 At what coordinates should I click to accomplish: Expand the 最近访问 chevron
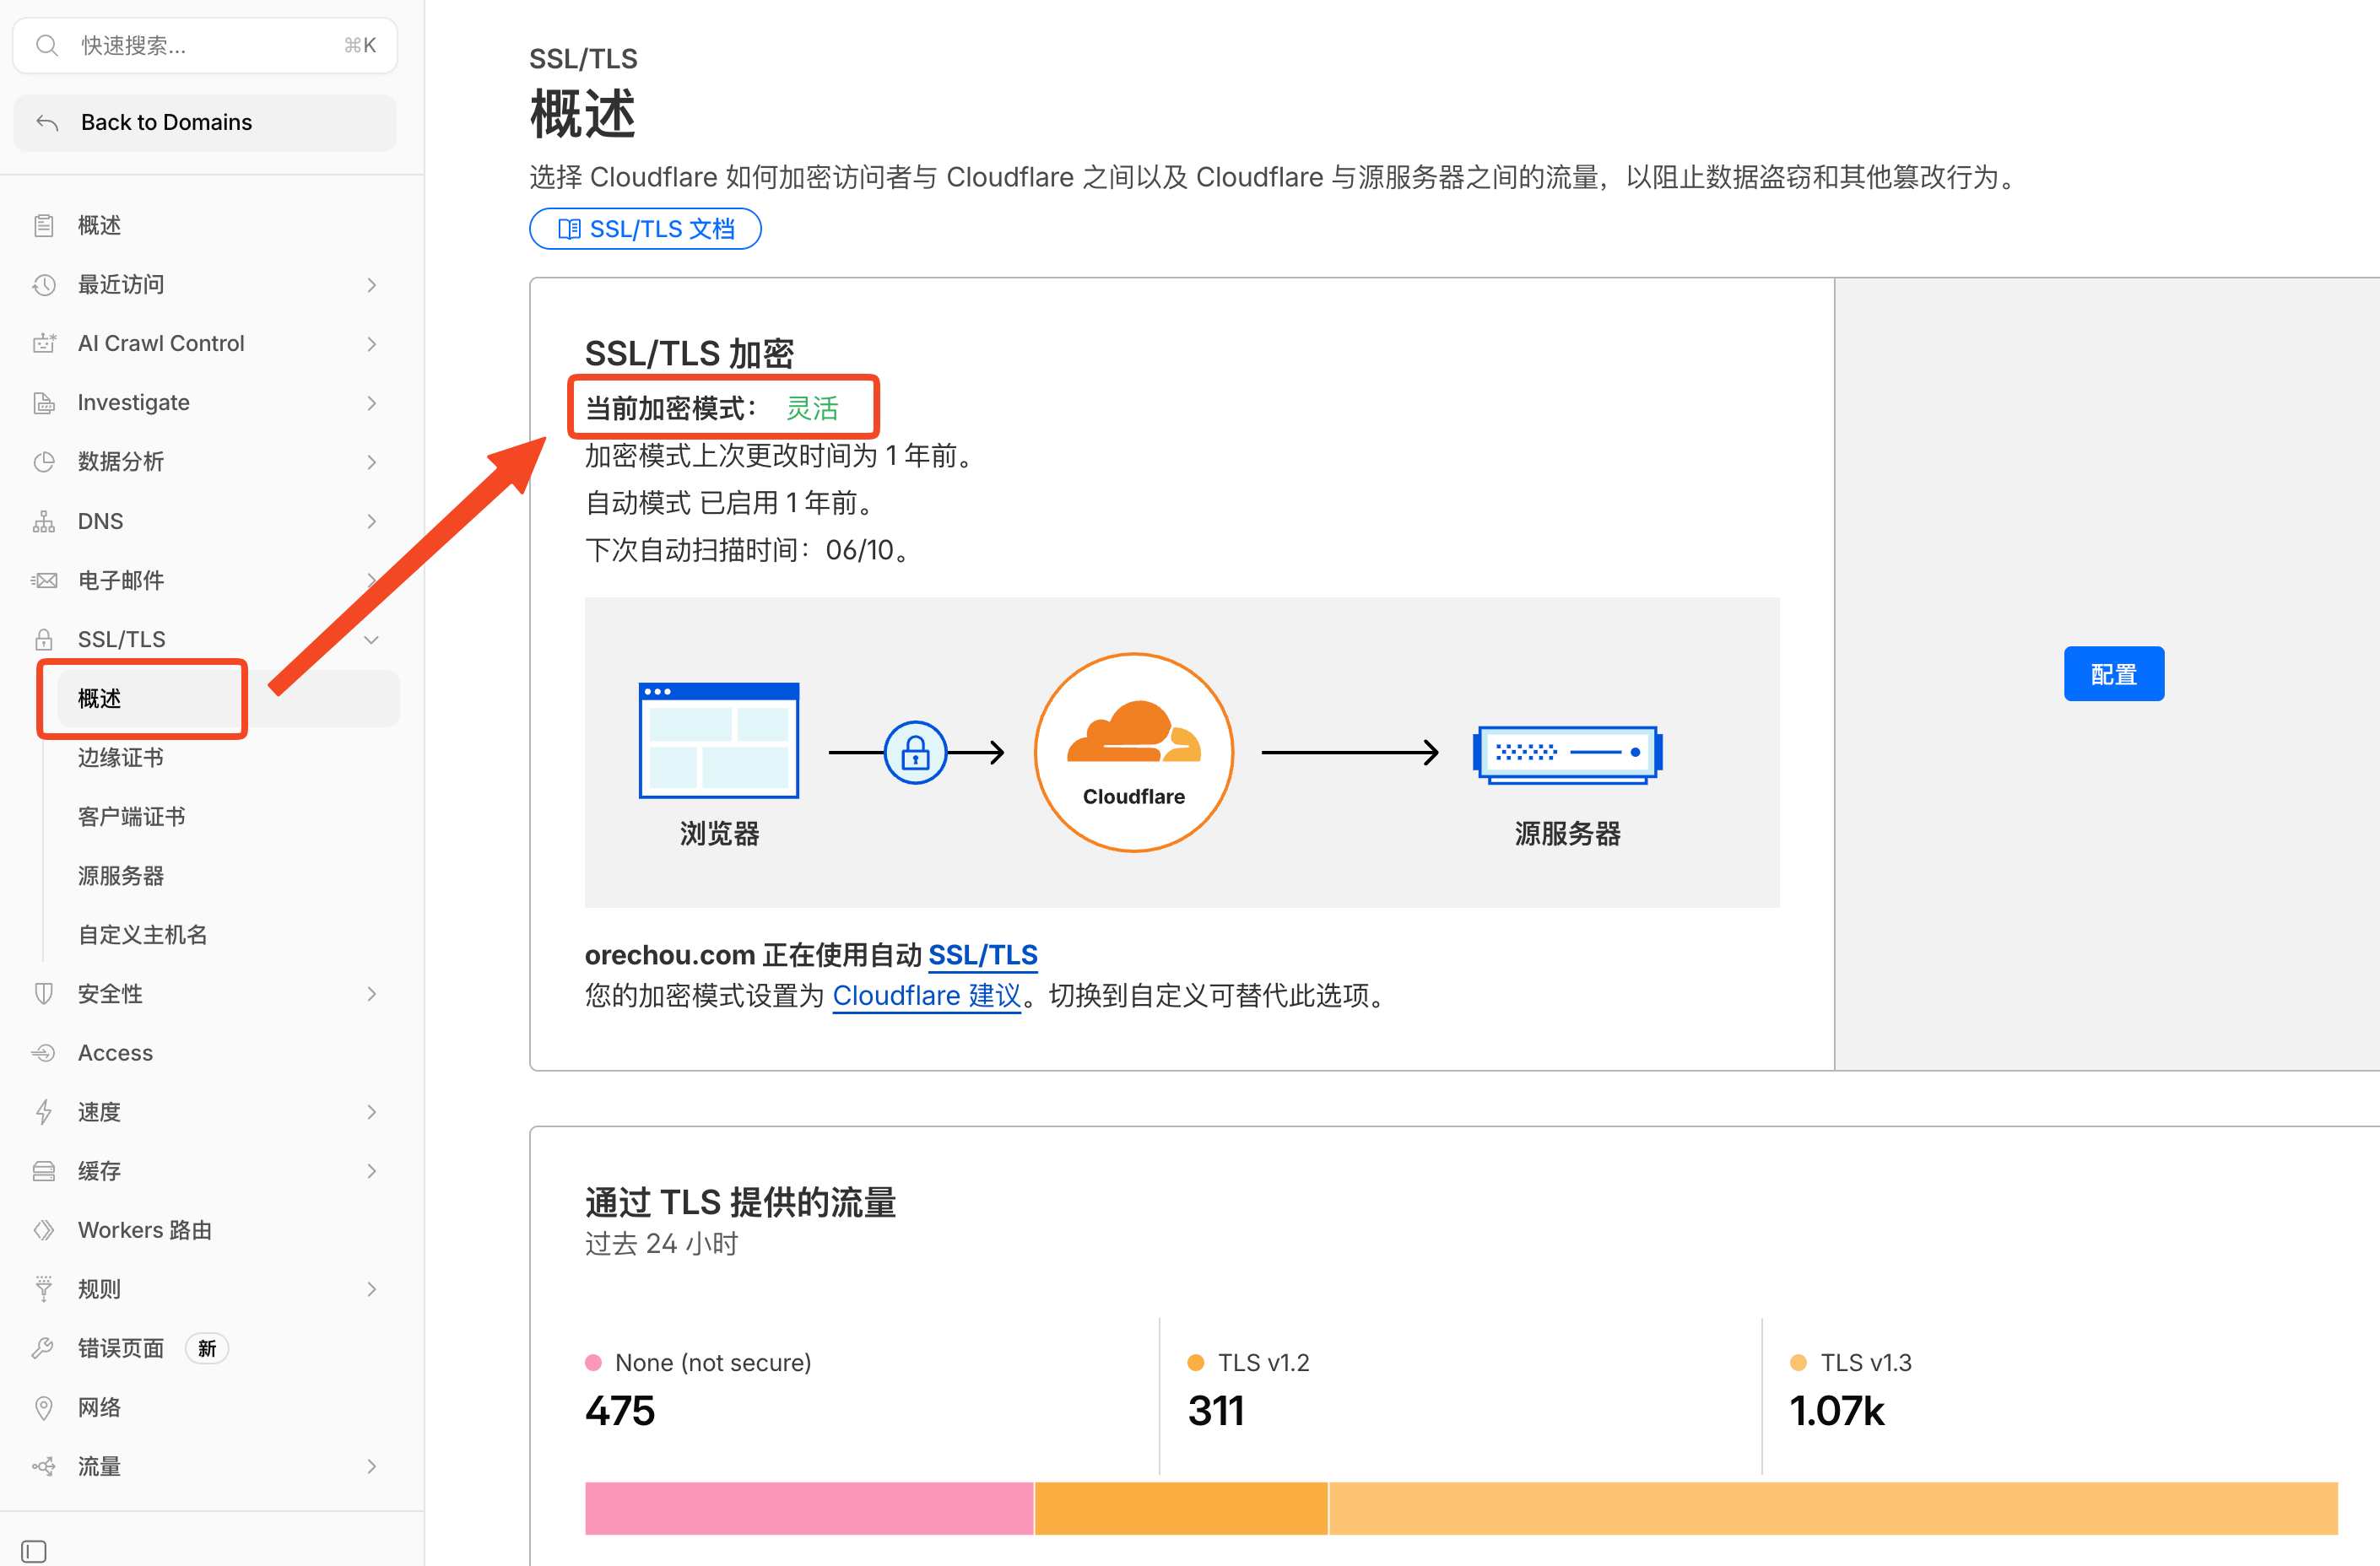pos(372,285)
